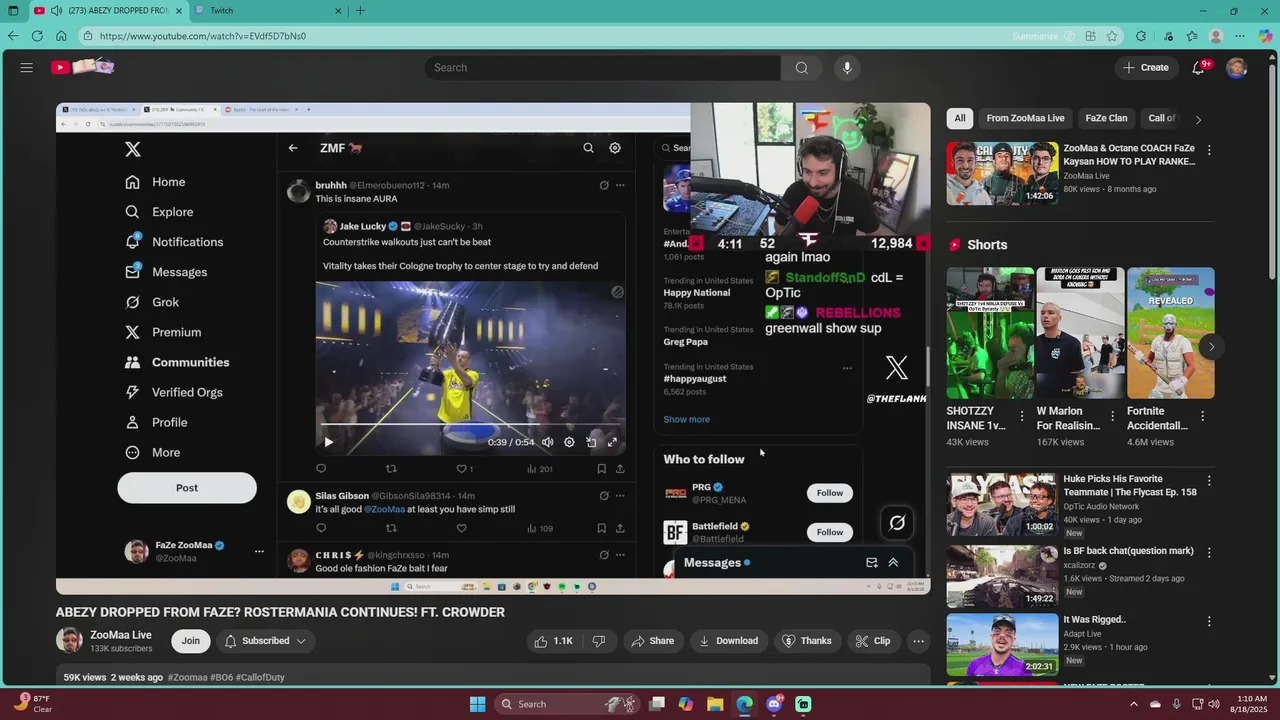Screen dimensions: 1280x720
Task: Show more filter chips with the arrow
Action: tap(1198, 119)
